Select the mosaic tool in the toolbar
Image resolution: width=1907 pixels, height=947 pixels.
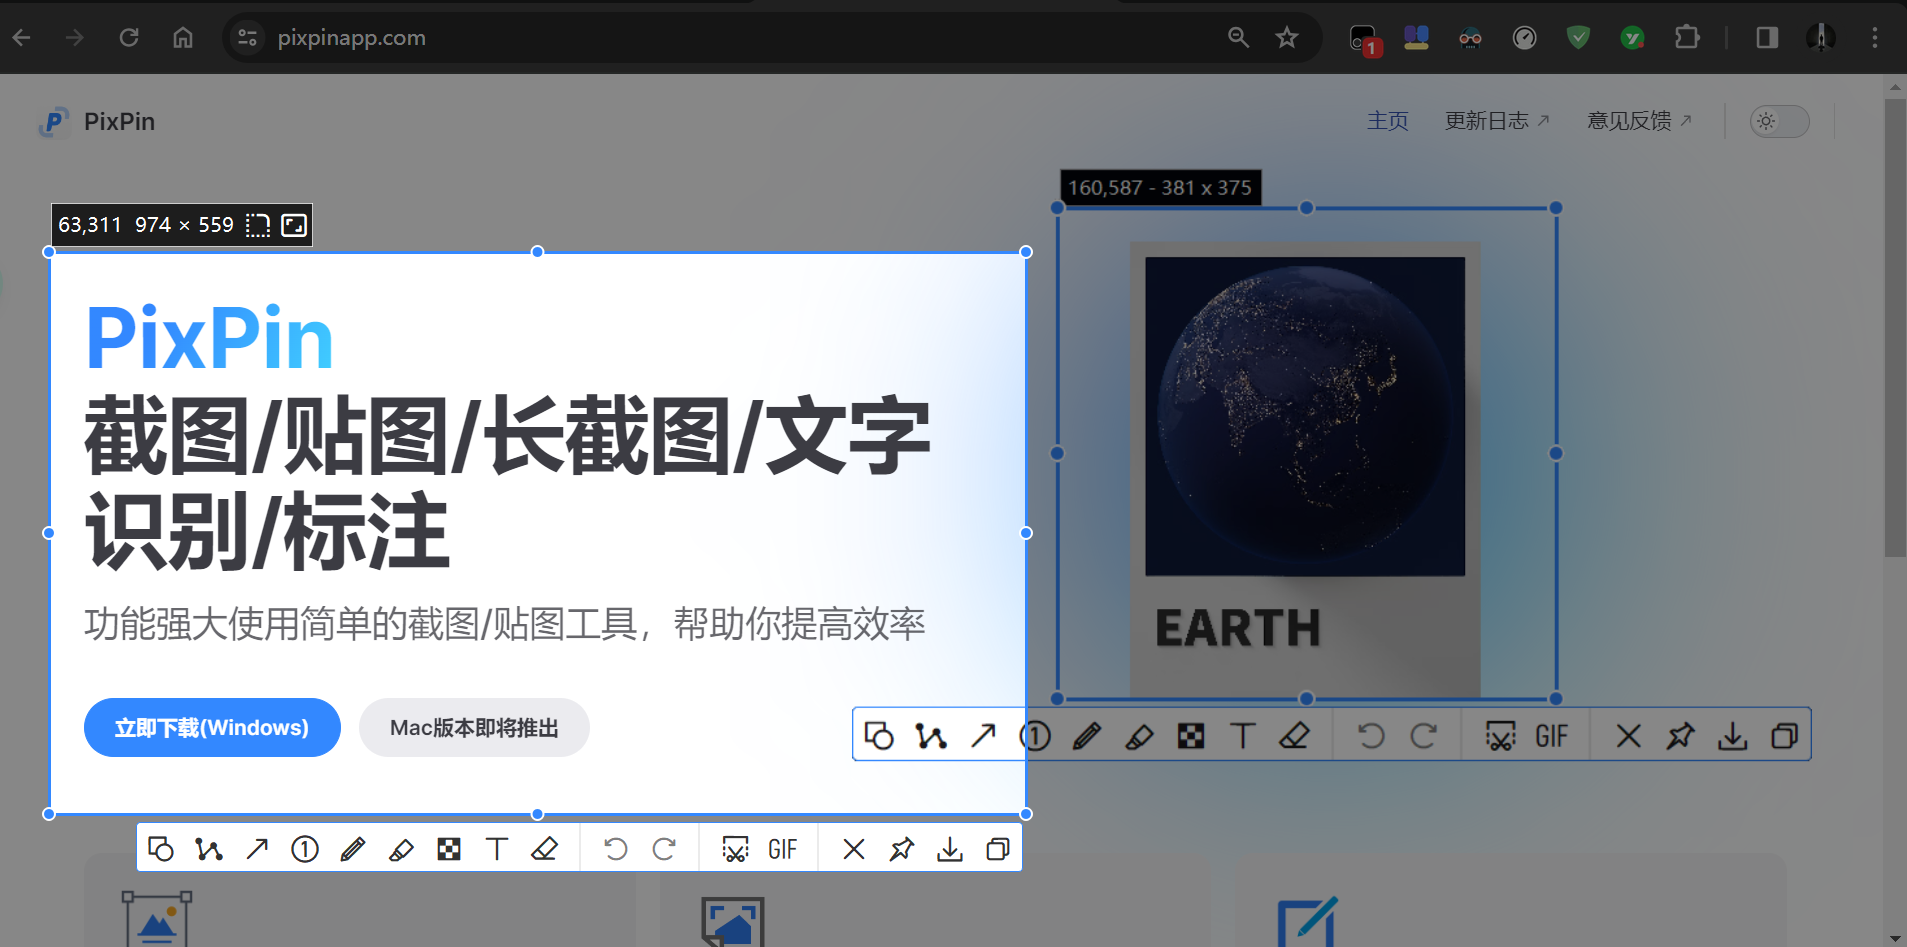click(x=448, y=848)
